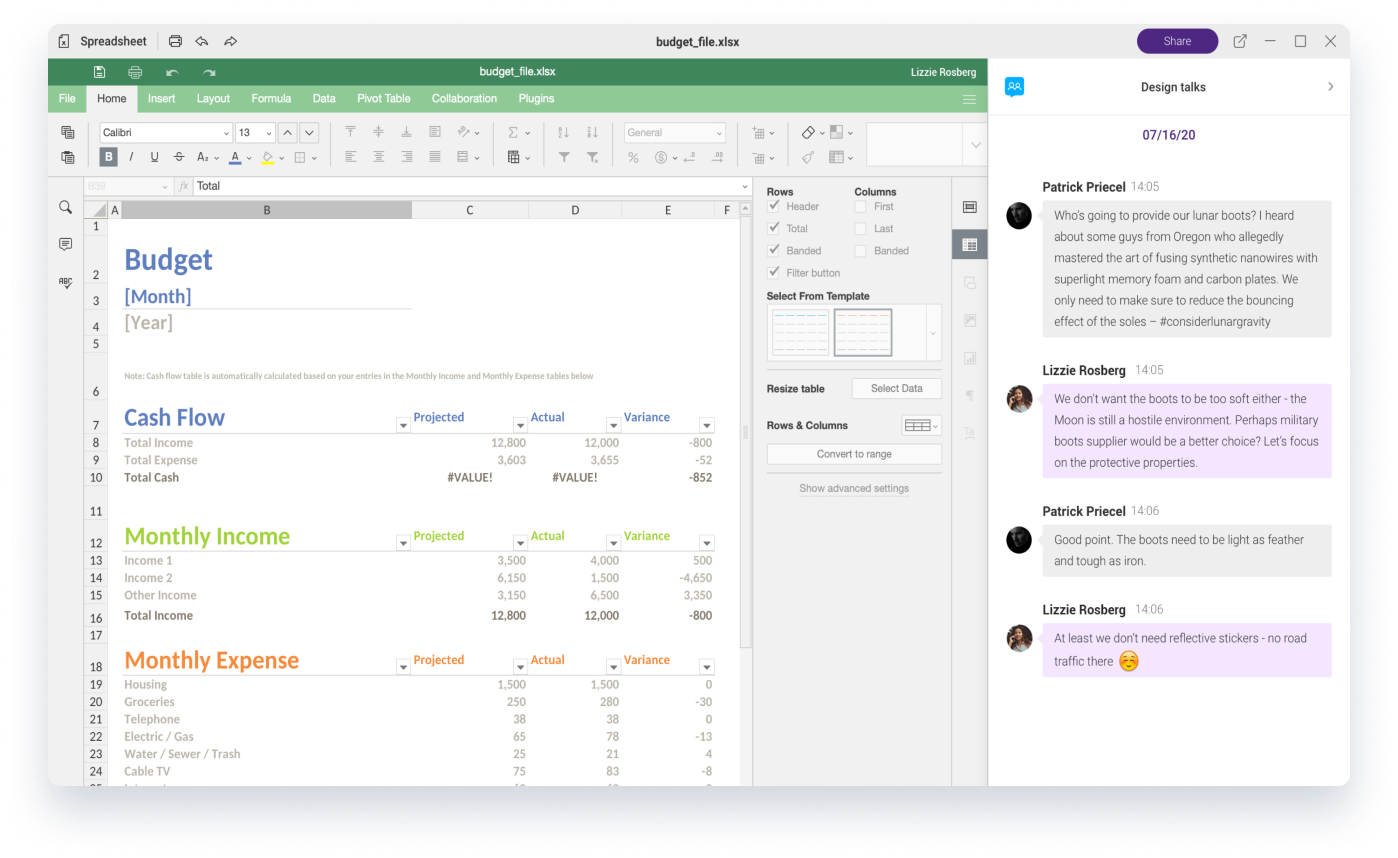
Task: Click the filter funnel icon
Action: coord(564,157)
